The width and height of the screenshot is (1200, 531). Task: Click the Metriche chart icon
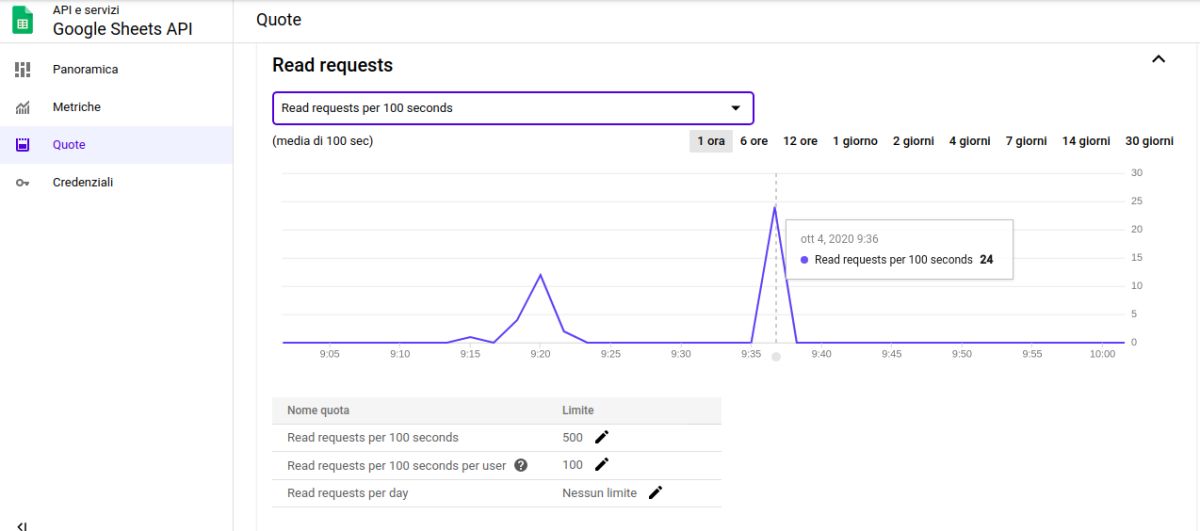coord(23,107)
